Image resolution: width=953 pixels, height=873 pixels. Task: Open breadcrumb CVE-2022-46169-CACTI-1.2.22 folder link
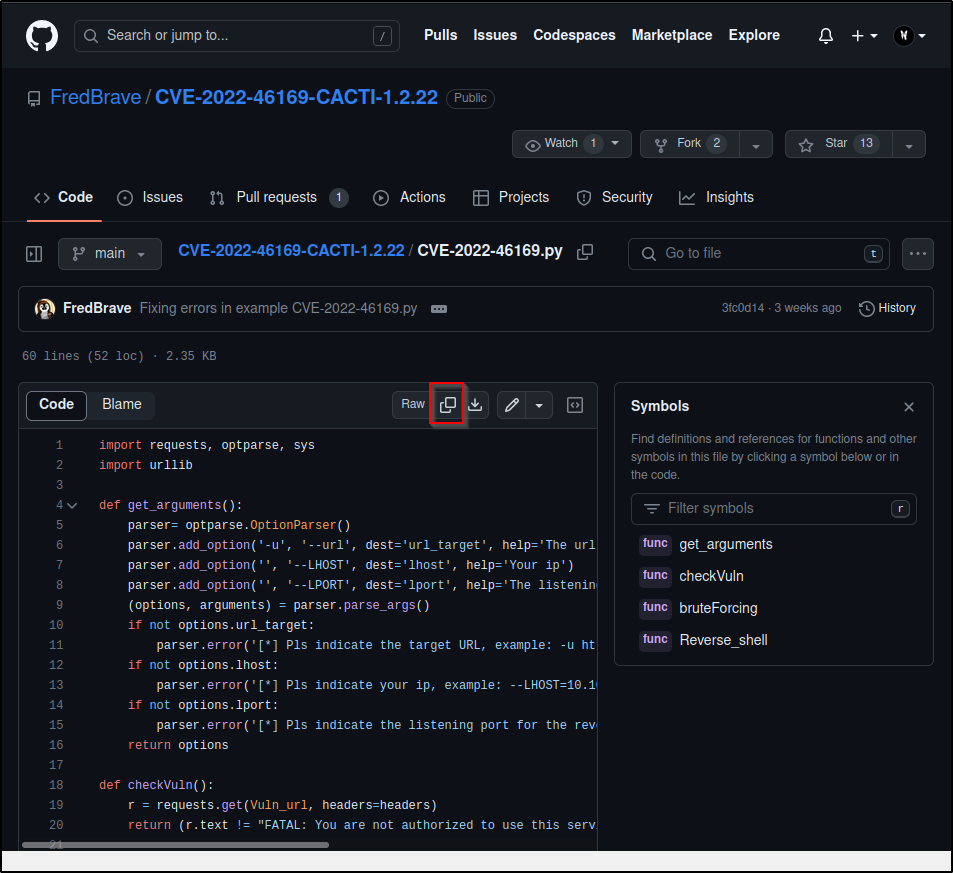pyautogui.click(x=291, y=250)
